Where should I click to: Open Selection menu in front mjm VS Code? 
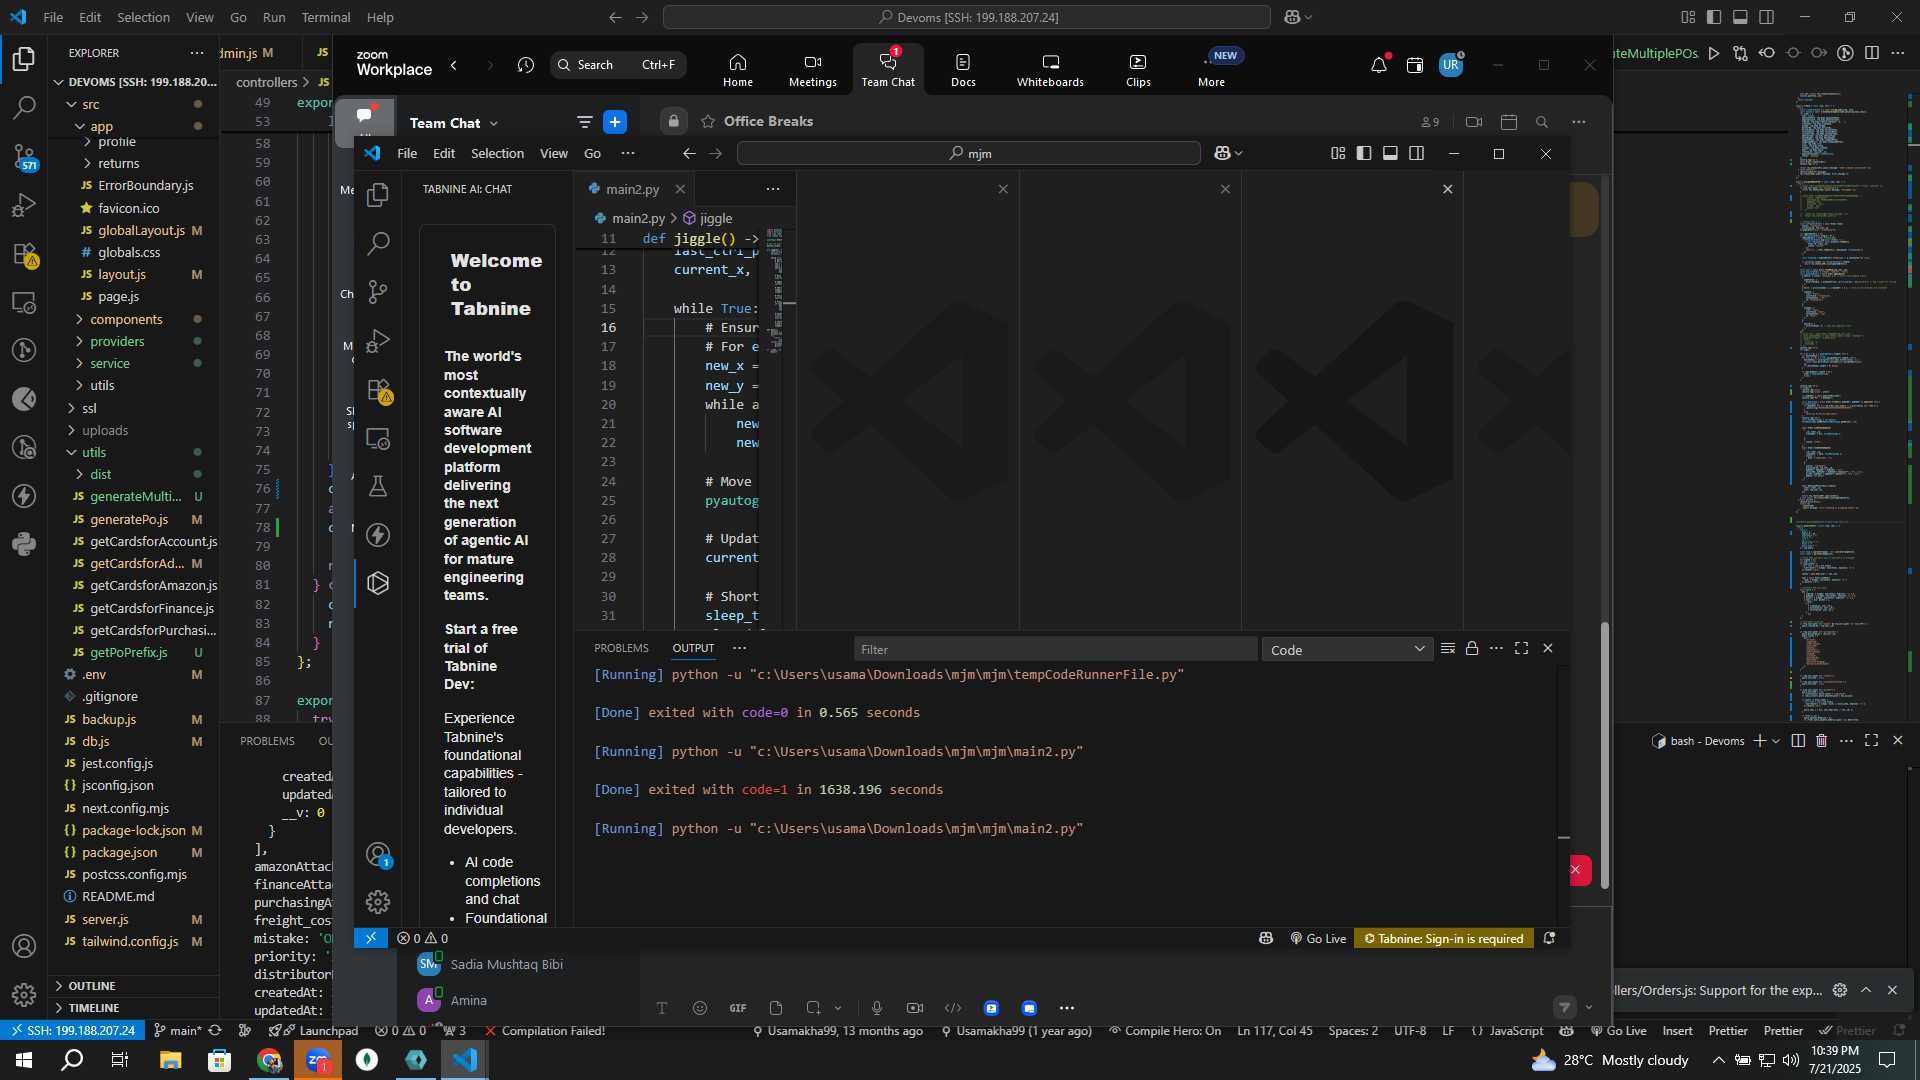[x=497, y=153]
